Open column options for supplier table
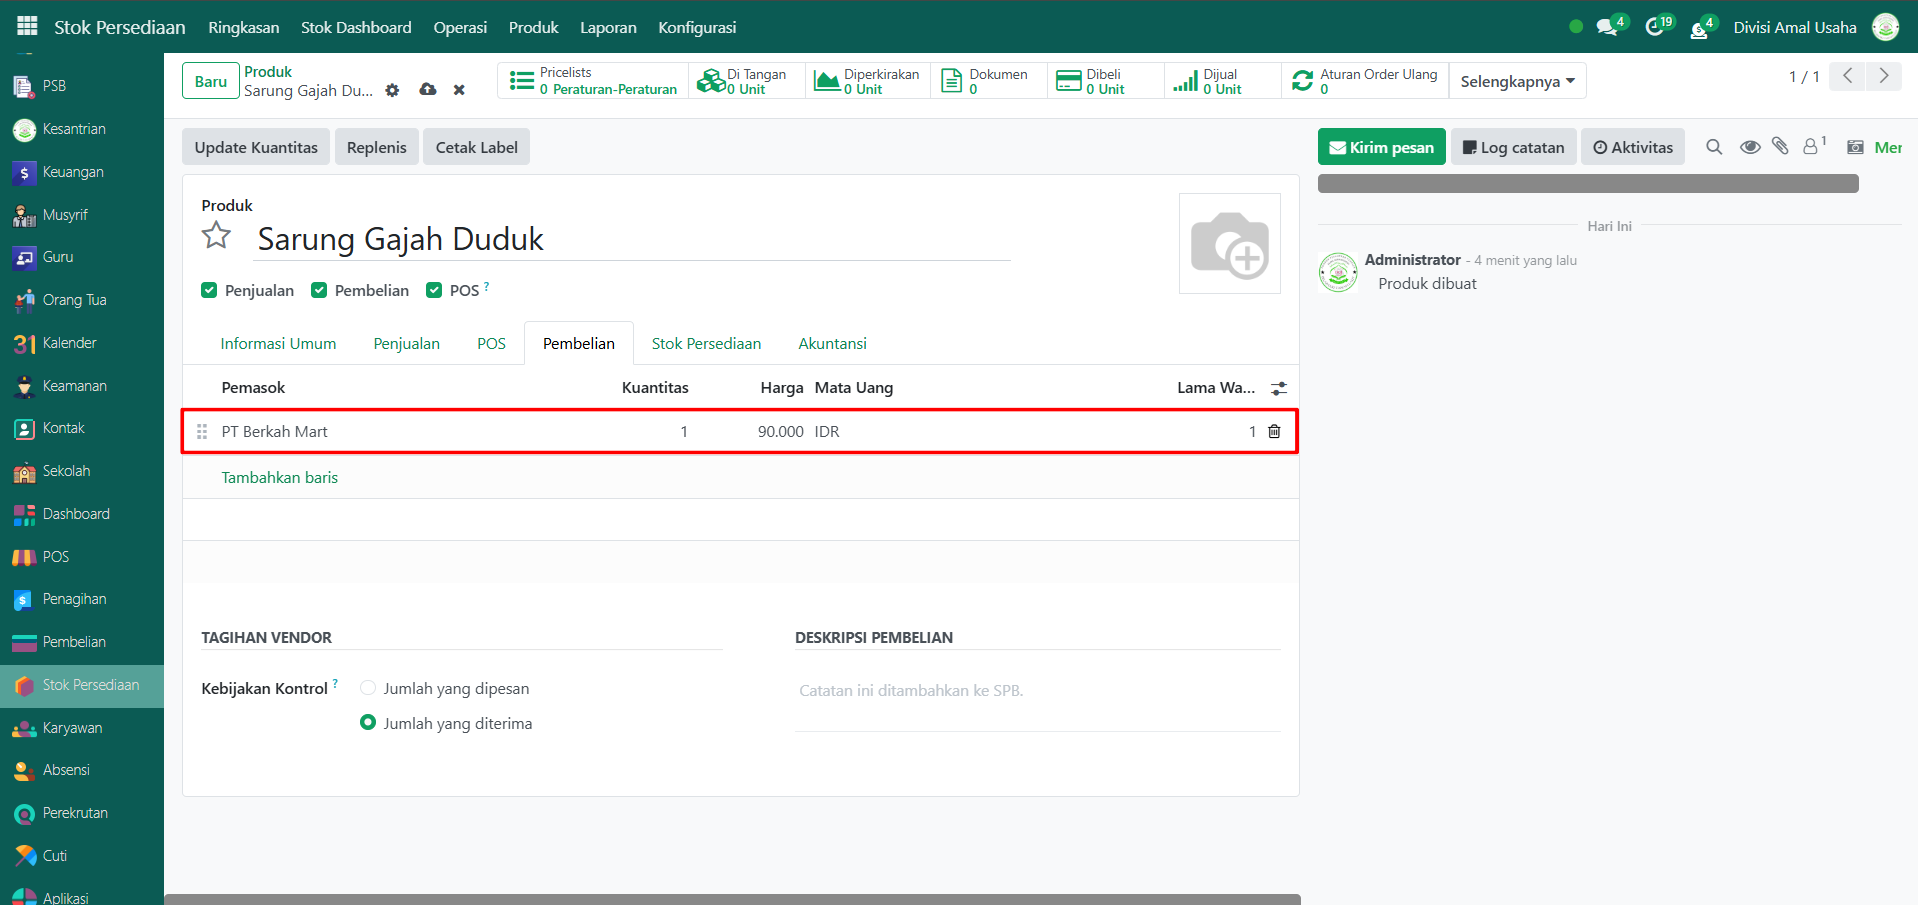 1278,388
